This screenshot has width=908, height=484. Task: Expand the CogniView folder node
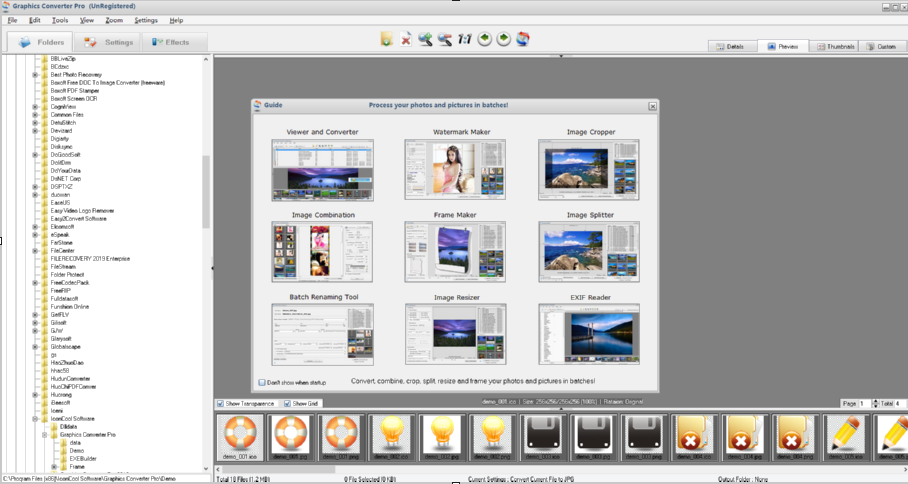point(35,107)
